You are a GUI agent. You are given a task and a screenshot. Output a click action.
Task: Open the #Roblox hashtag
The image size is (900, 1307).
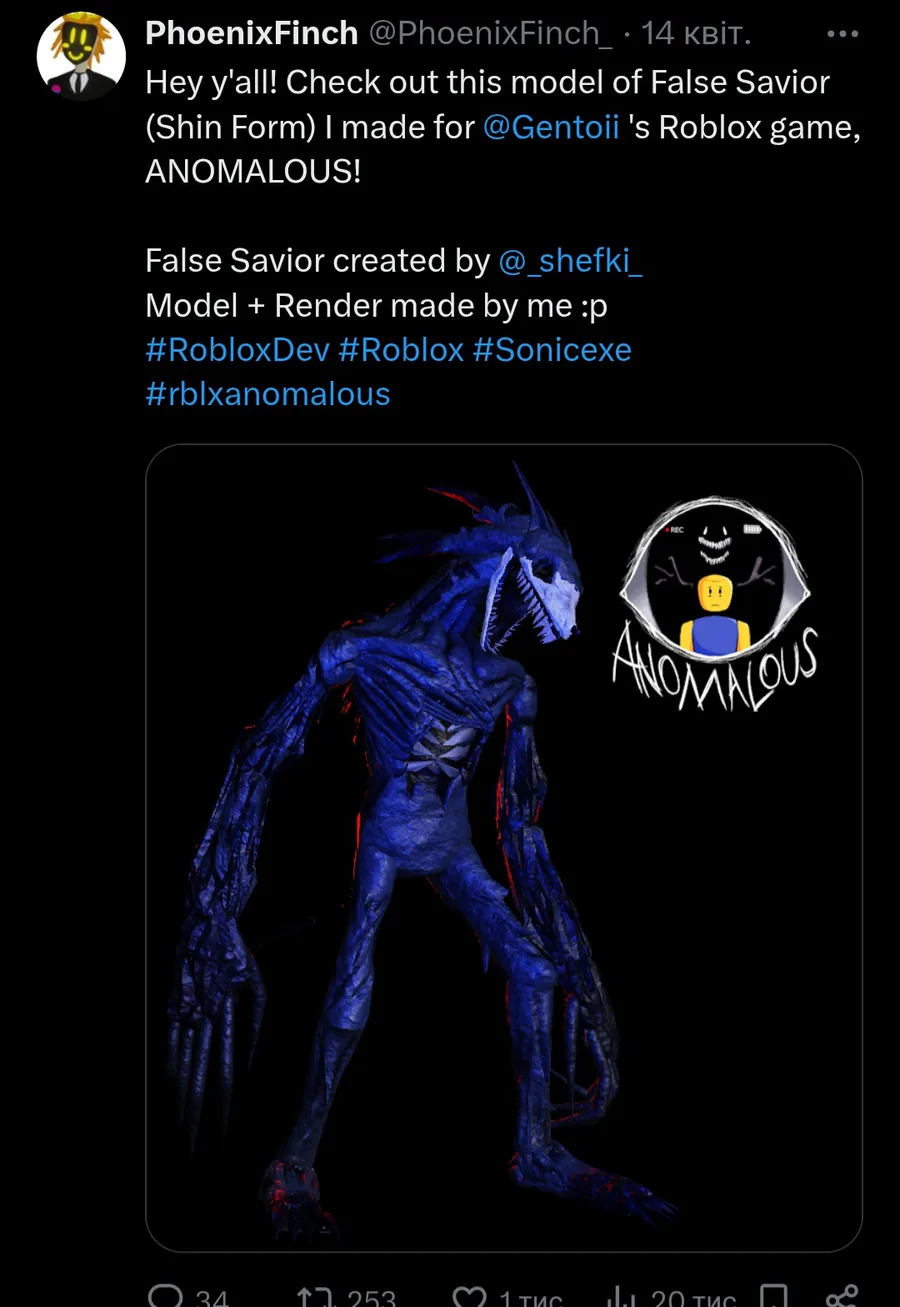pyautogui.click(x=401, y=350)
